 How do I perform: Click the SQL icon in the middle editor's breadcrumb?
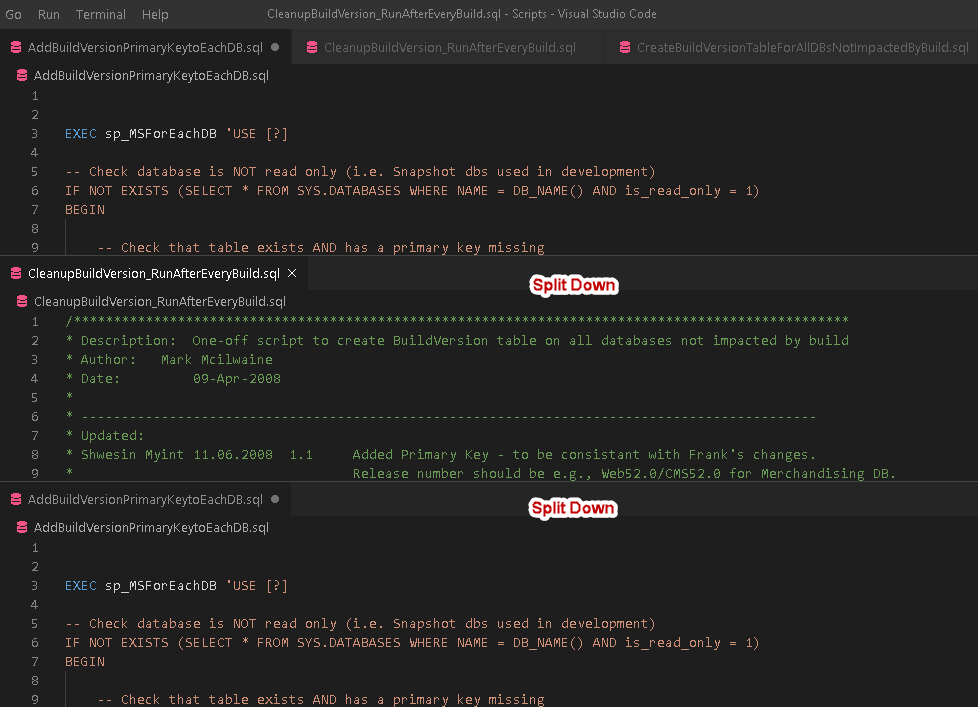click(x=22, y=302)
